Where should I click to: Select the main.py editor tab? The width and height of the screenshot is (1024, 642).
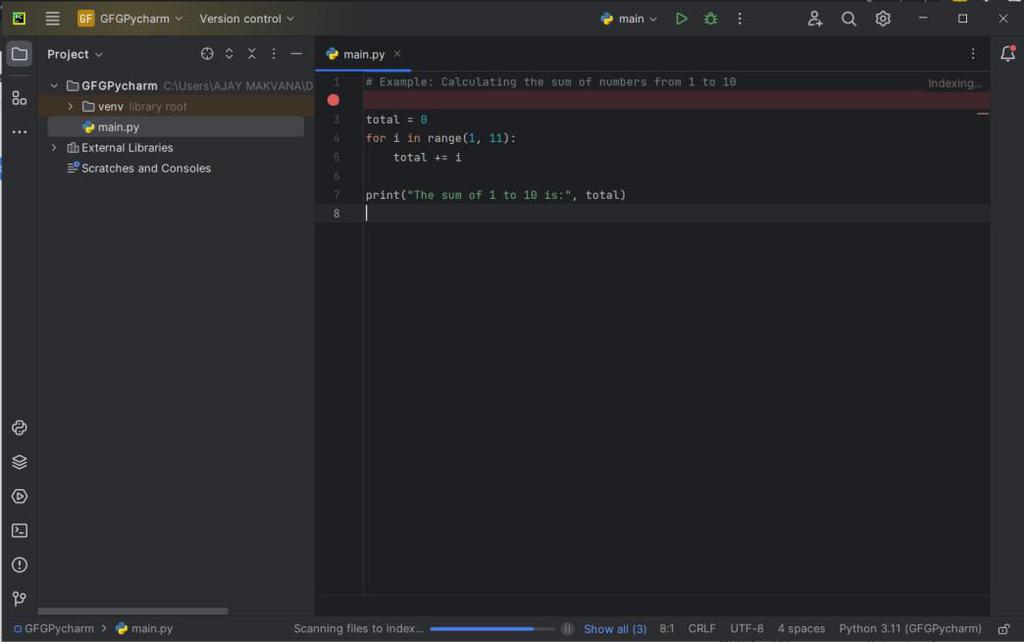tap(363, 54)
